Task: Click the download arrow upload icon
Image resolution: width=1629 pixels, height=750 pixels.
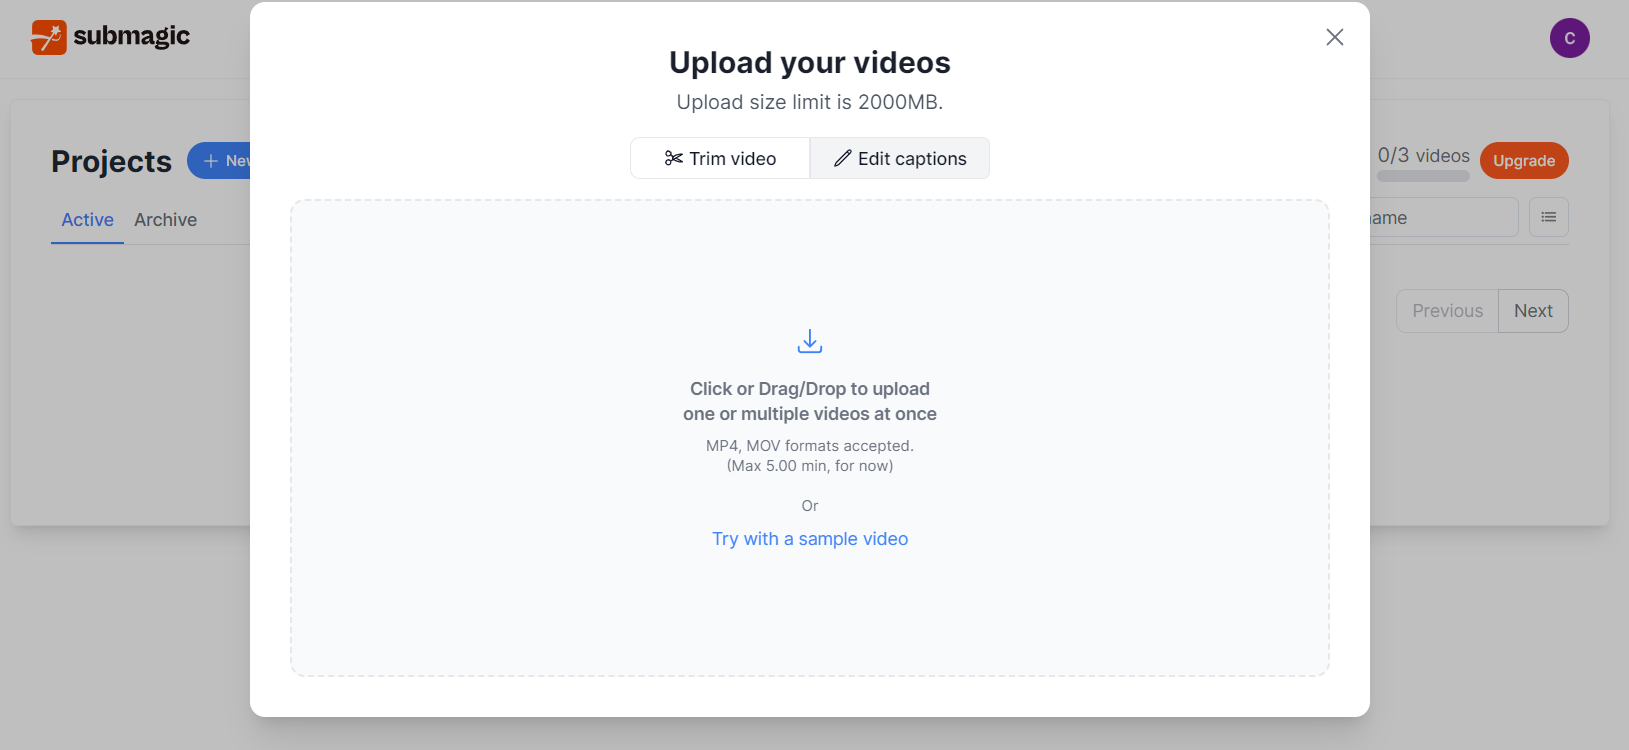Action: point(810,341)
